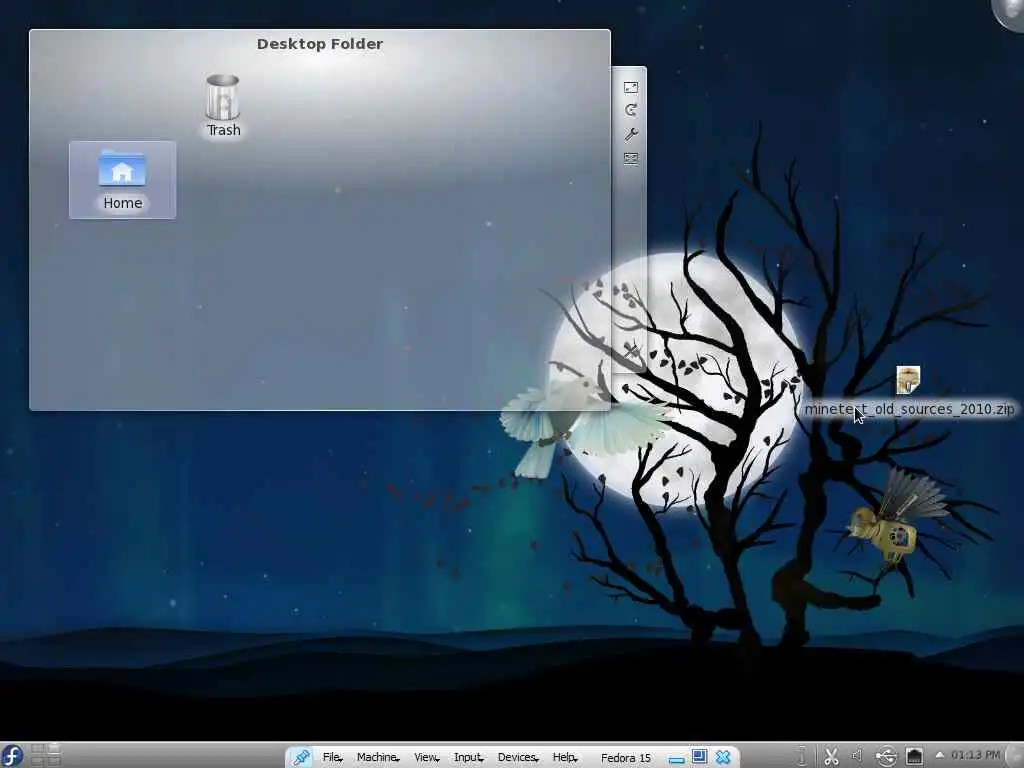The image size is (1024, 768).
Task: Open the VirtualBox Input menu
Action: click(x=468, y=758)
